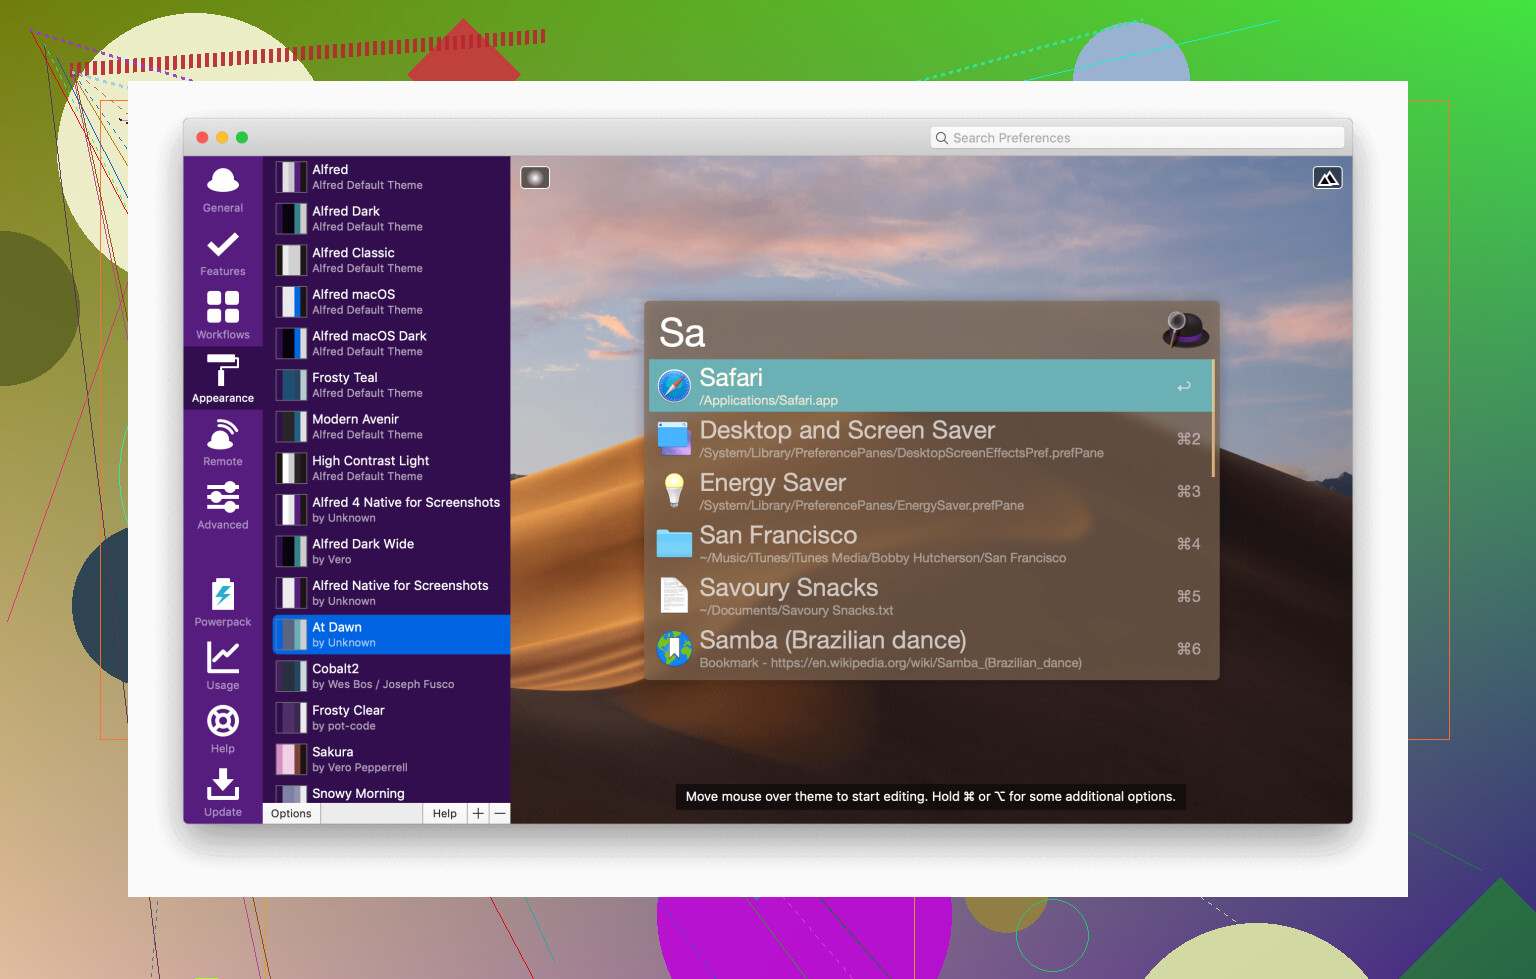This screenshot has height=979, width=1536.
Task: Change the preview background wallpaper image
Action: coord(1327,178)
